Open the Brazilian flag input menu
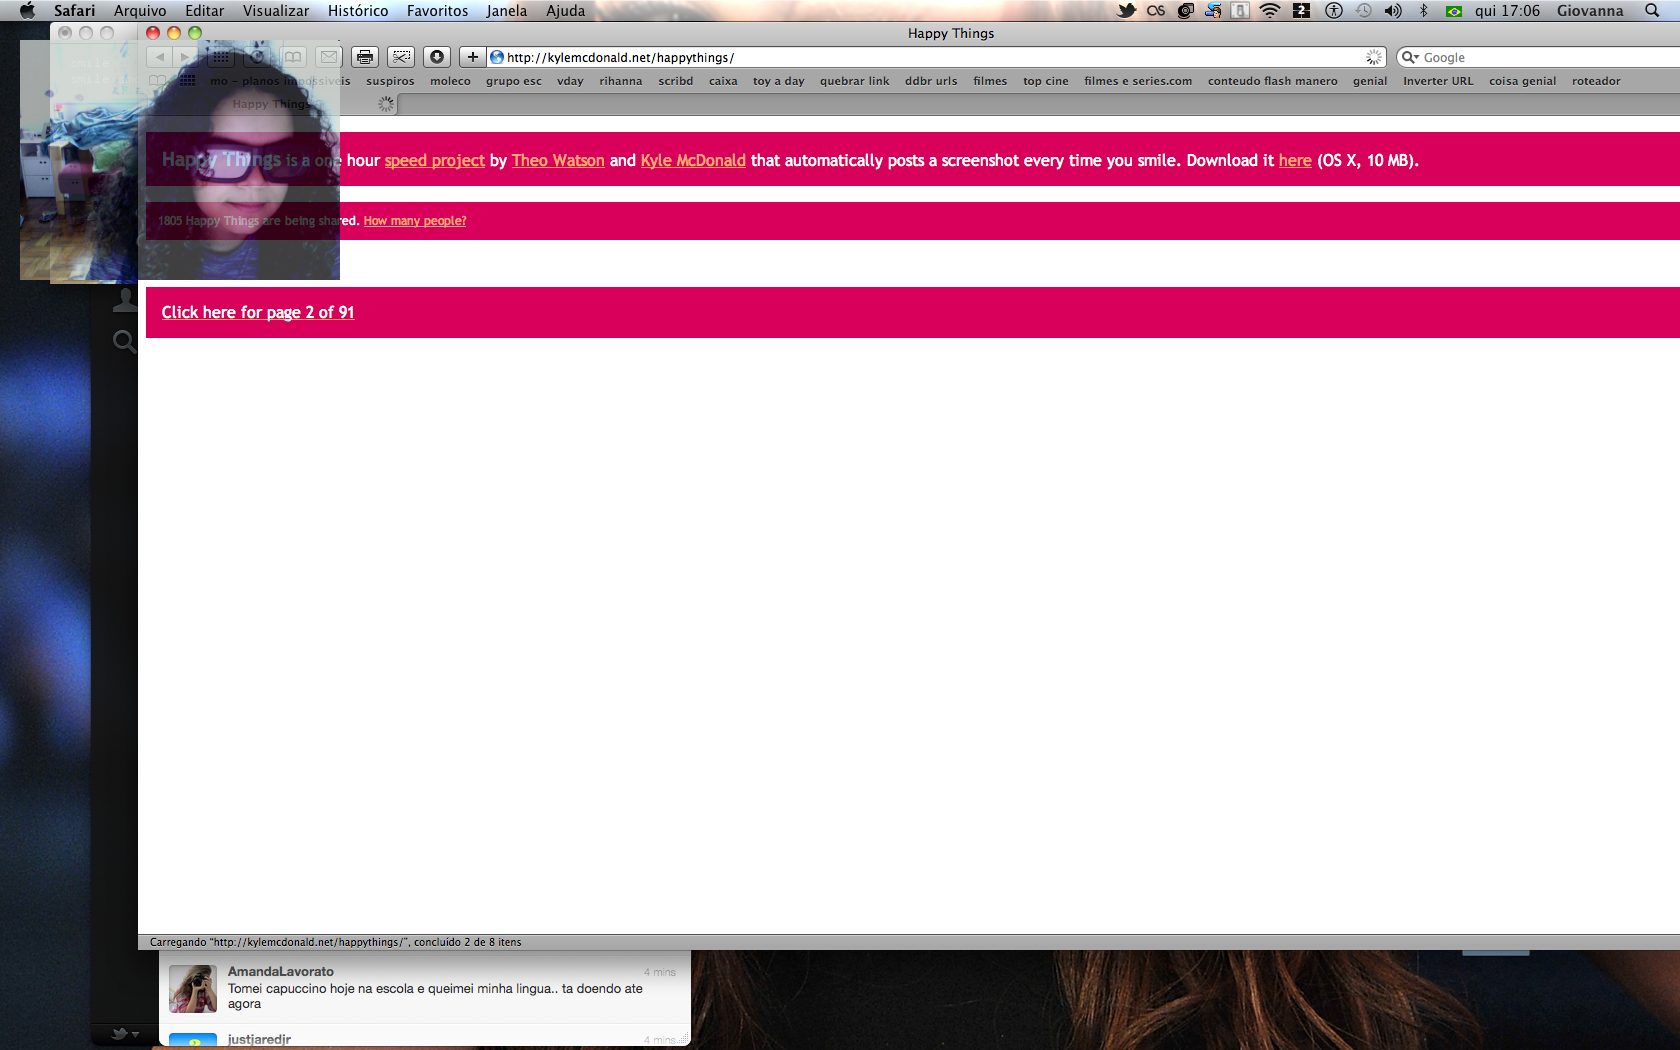The width and height of the screenshot is (1680, 1050). click(1454, 11)
